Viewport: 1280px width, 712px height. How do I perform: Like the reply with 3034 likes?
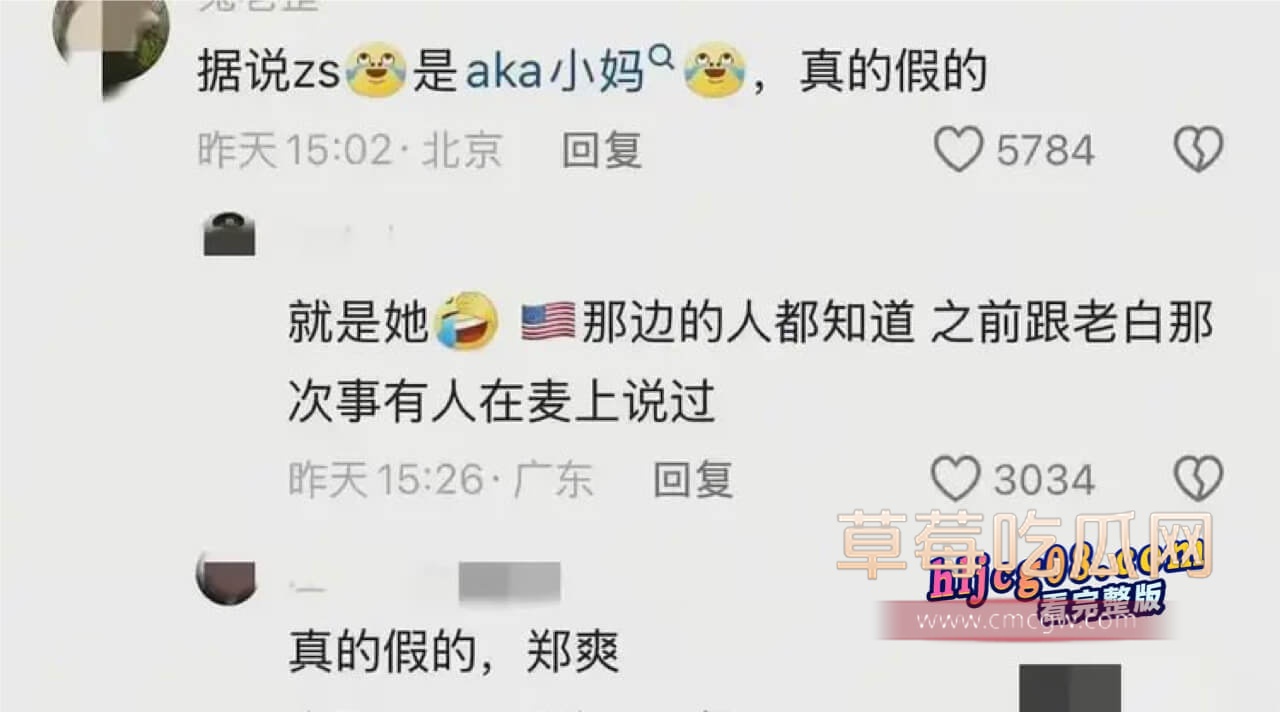point(956,480)
